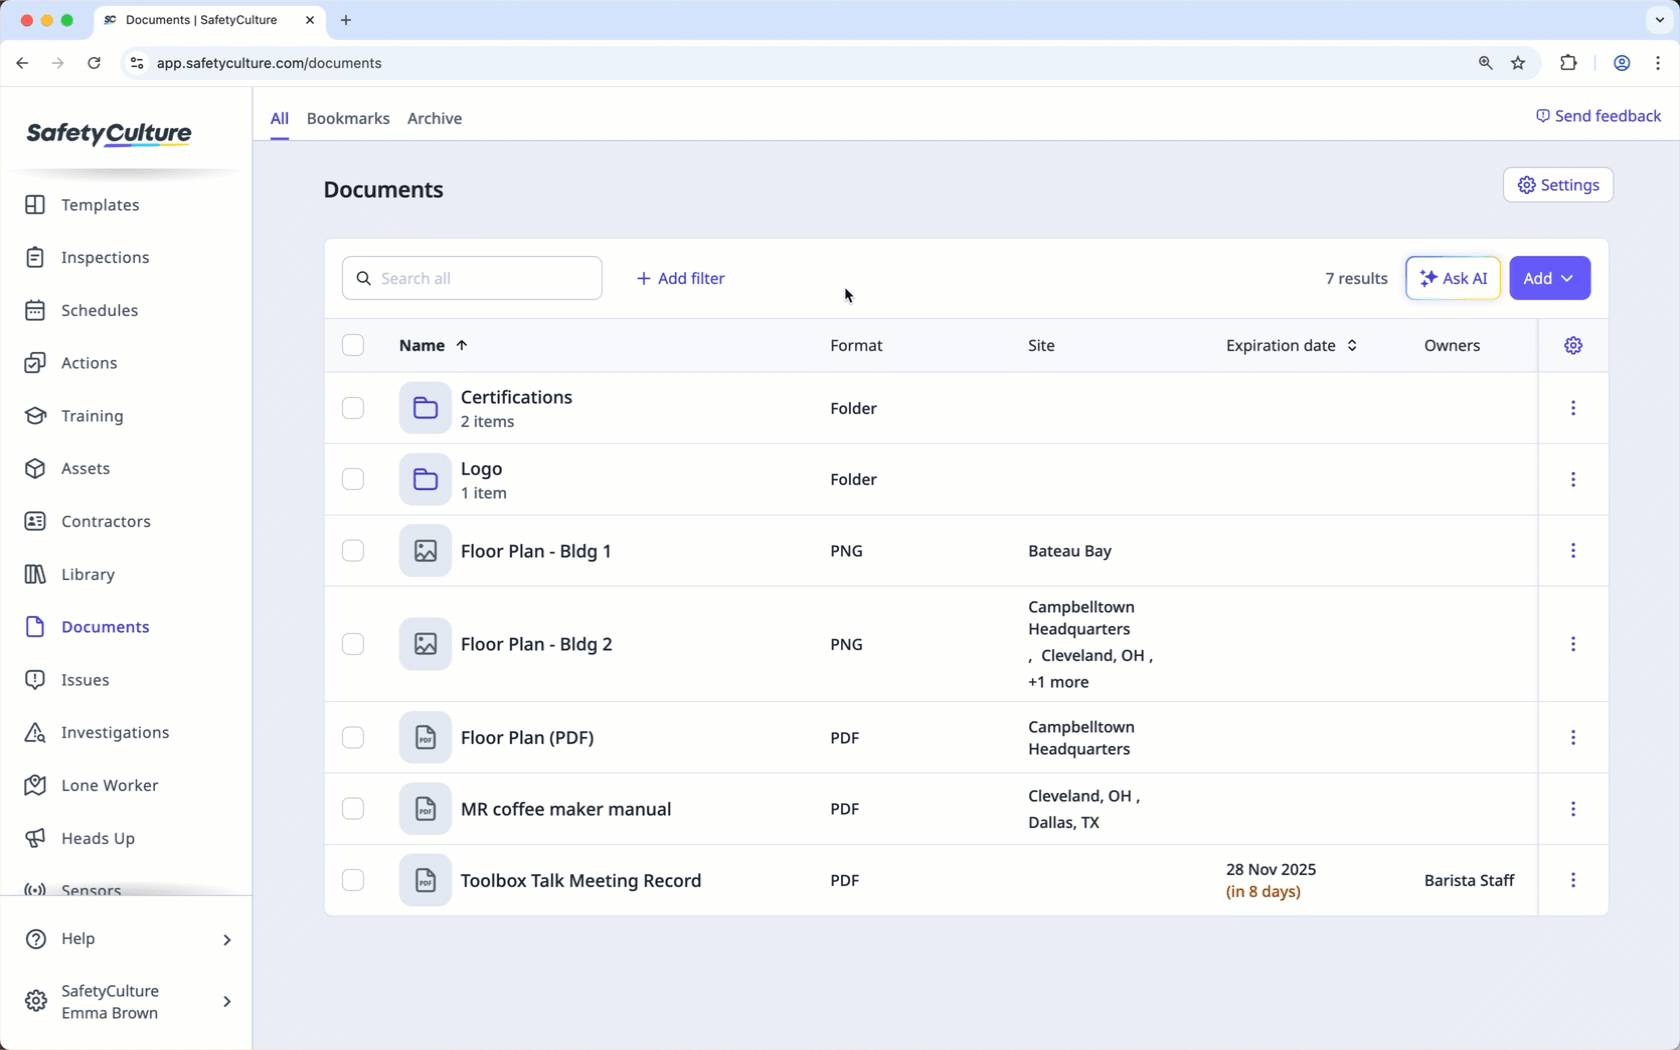Open Lone Worker in the sidebar
This screenshot has height=1050, width=1680.
109,786
